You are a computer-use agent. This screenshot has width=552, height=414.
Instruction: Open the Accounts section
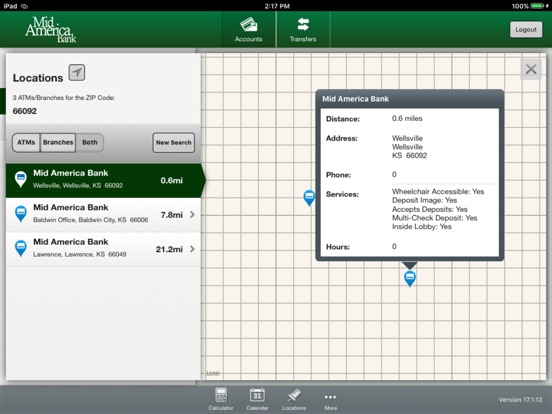[249, 30]
